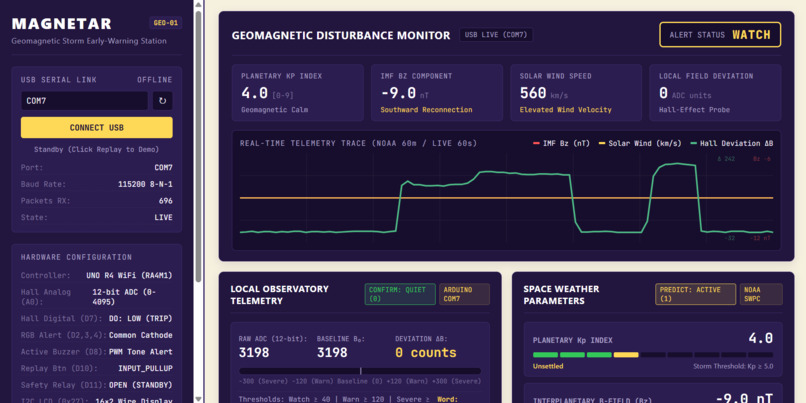Click the refresh ports icon next to COM7
The height and width of the screenshot is (403, 806).
(162, 101)
